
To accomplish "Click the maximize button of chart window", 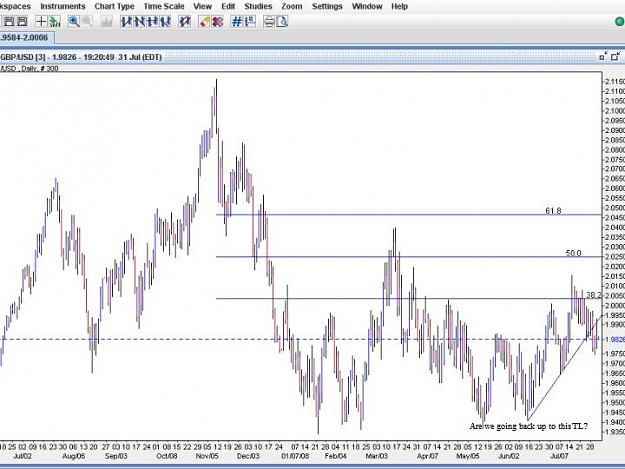I will [x=616, y=57].
